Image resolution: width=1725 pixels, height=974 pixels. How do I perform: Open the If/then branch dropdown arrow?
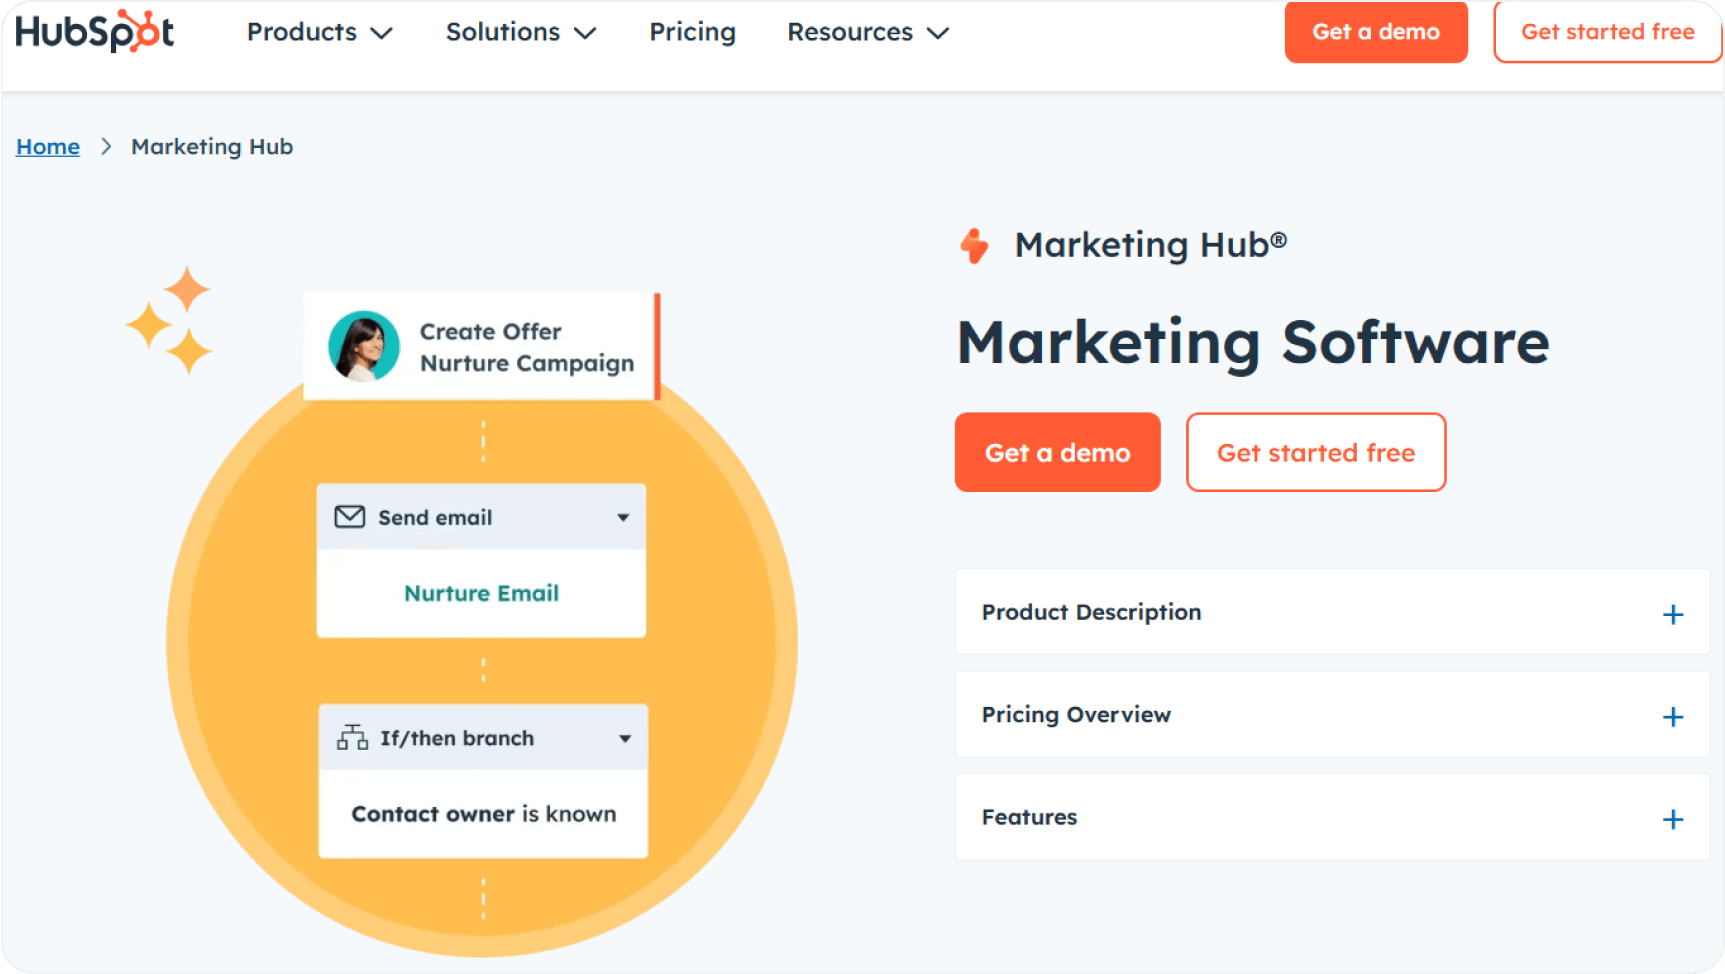click(624, 739)
